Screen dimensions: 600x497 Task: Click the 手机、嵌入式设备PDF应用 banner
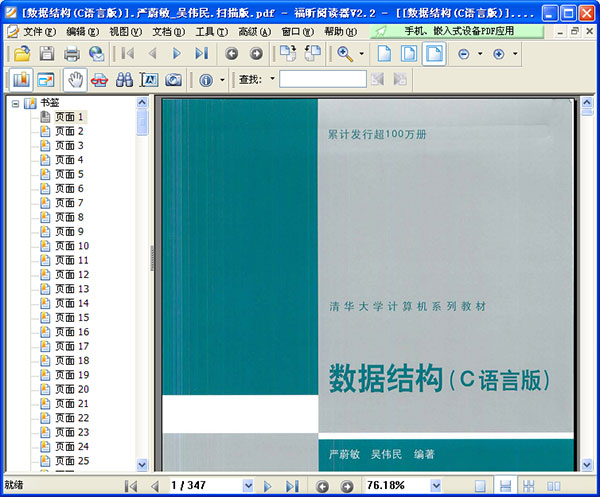coord(457,31)
